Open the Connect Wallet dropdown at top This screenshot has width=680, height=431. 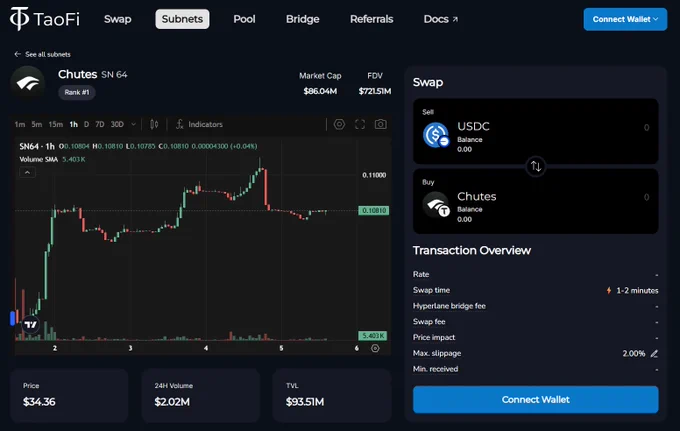625,19
